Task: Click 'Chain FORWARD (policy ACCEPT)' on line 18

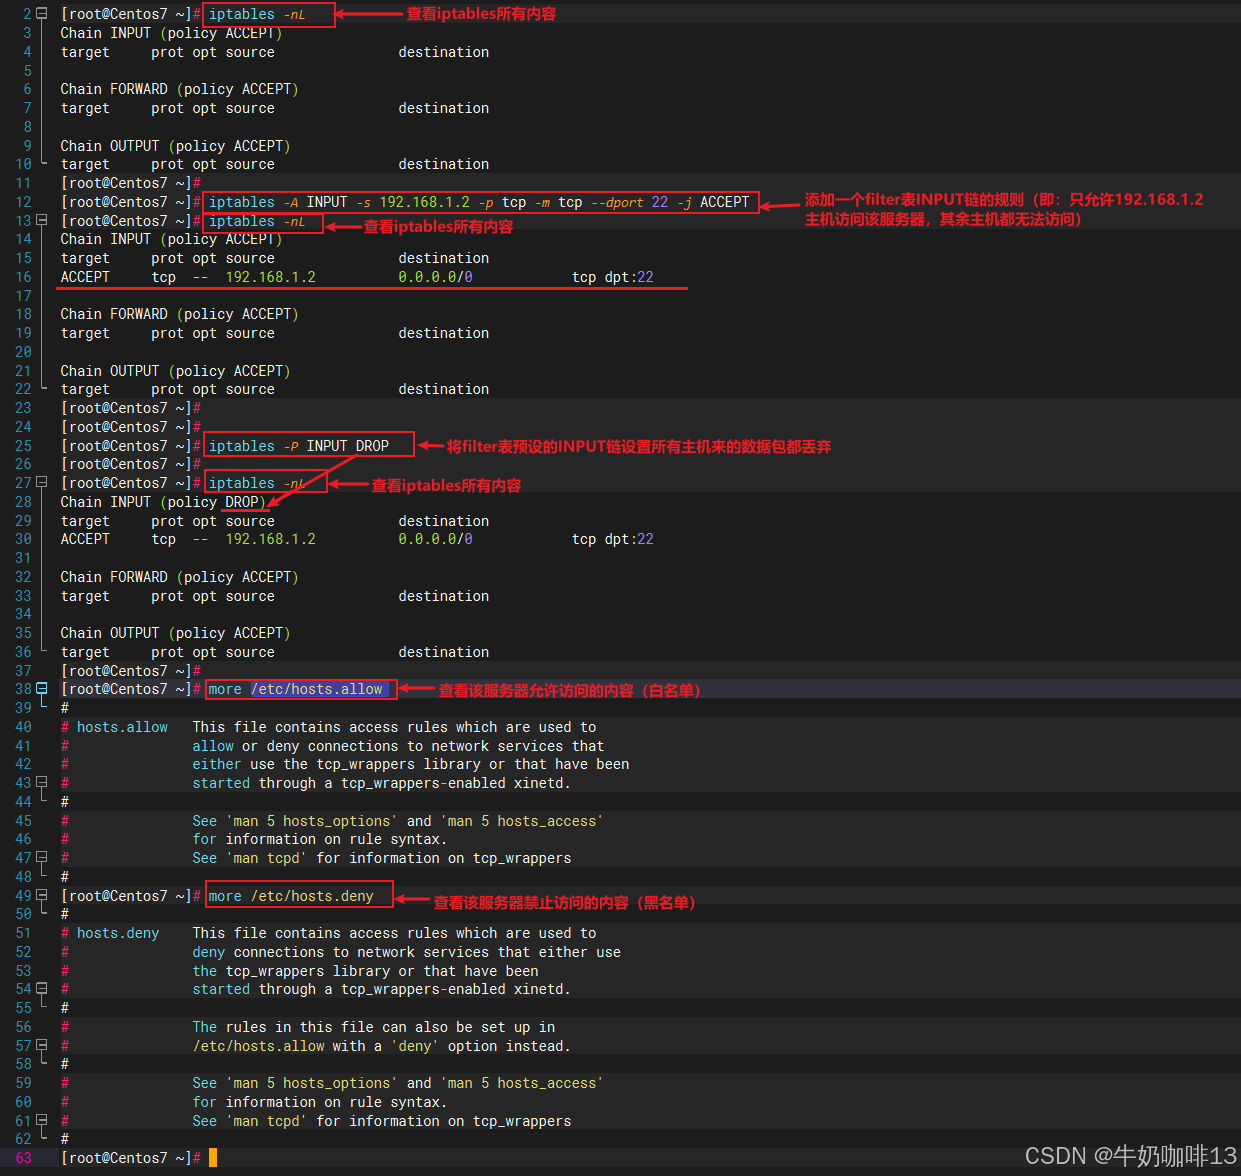Action: click(179, 314)
